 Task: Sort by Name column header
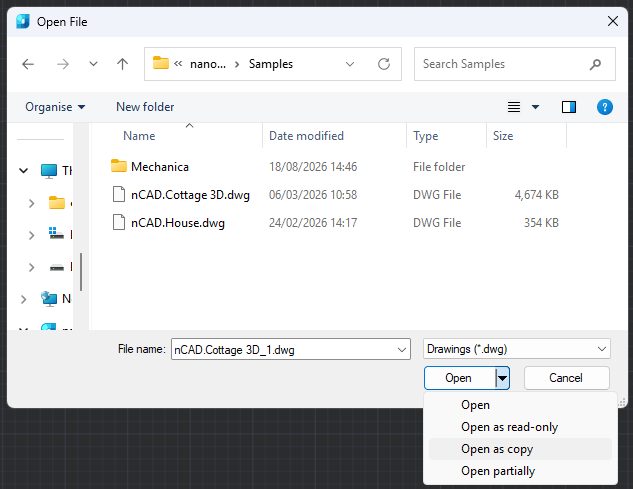139,136
